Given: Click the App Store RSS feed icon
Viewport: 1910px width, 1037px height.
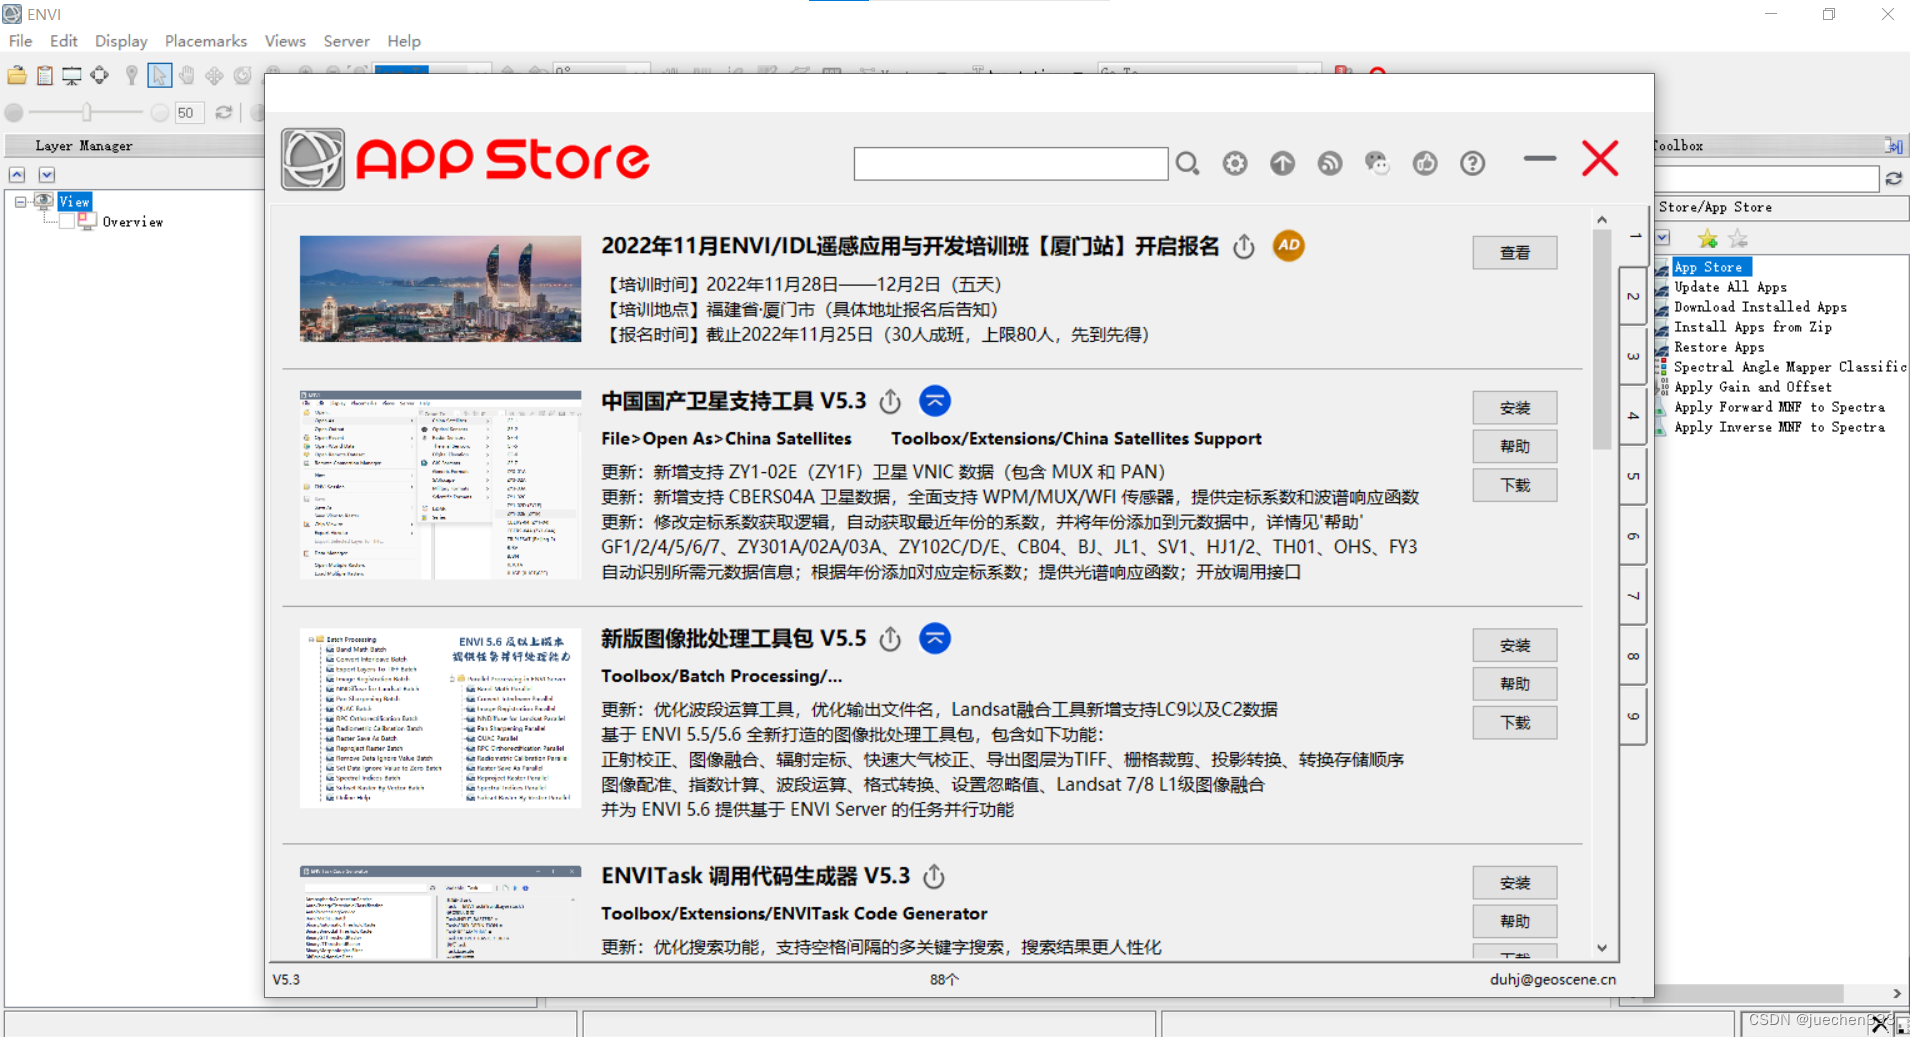Looking at the screenshot, I should click(1330, 163).
